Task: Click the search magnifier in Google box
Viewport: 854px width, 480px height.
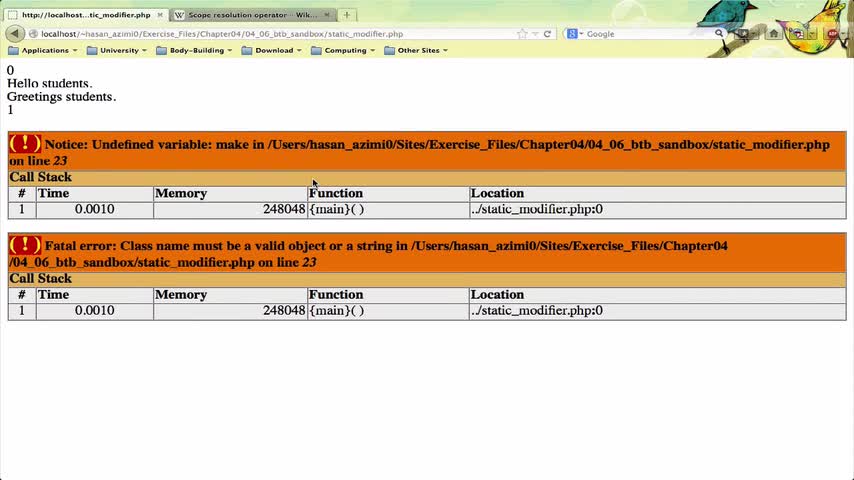Action: click(x=719, y=34)
